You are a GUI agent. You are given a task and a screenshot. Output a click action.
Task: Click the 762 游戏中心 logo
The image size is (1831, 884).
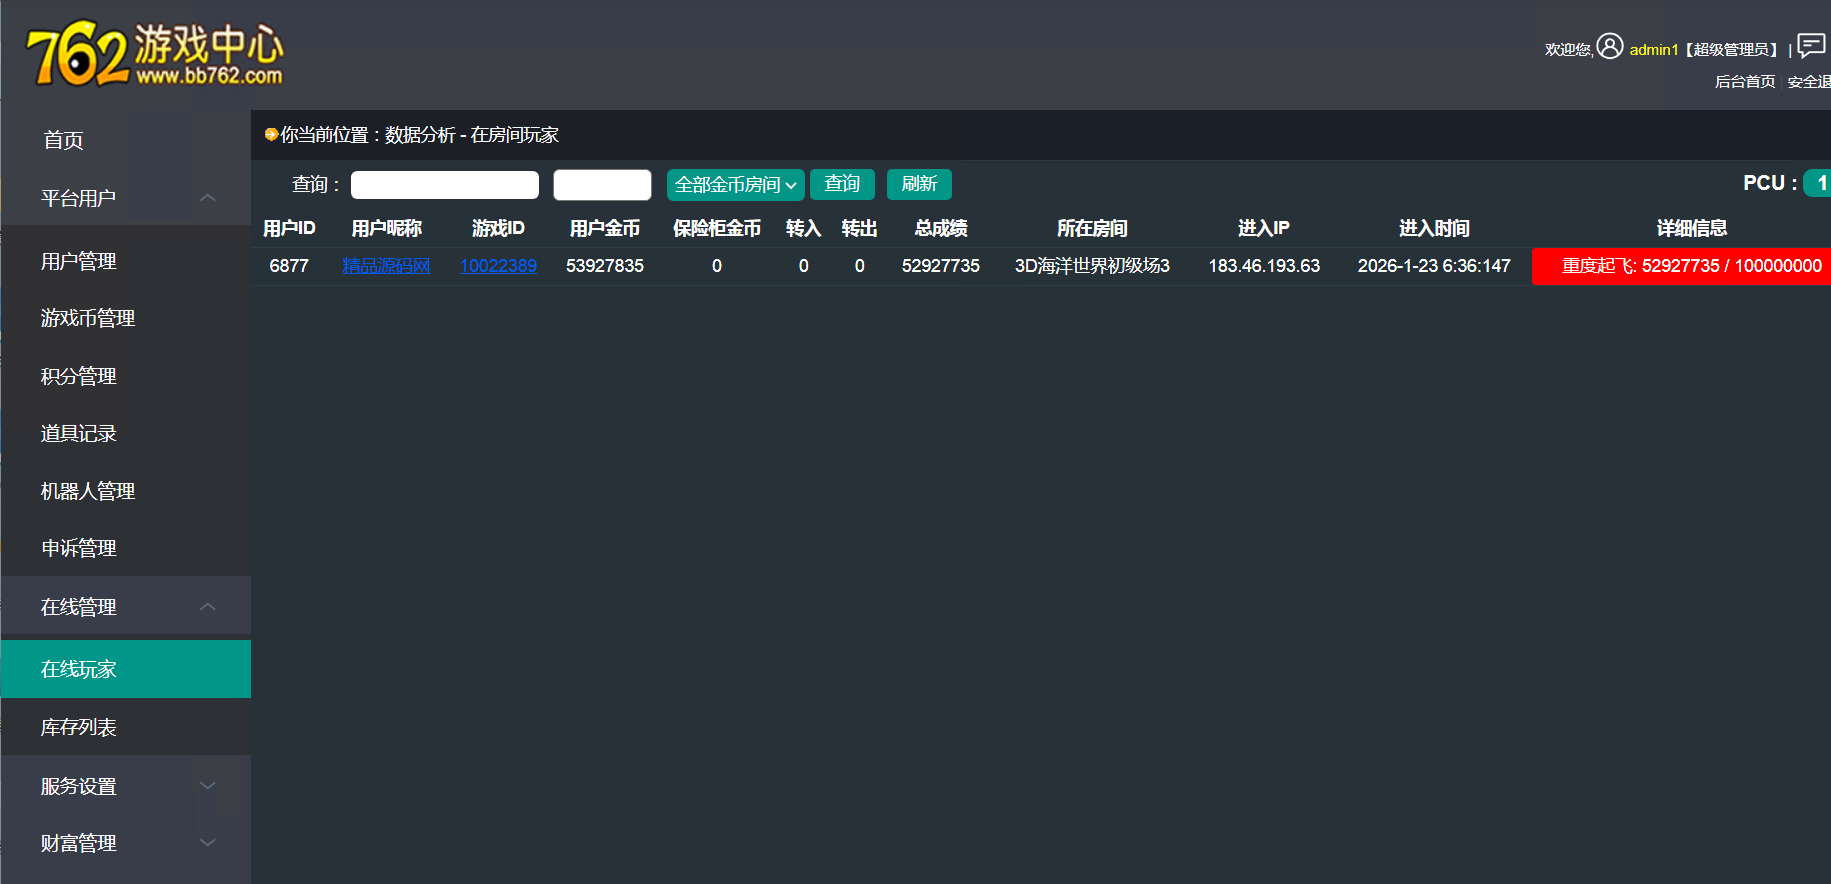155,54
